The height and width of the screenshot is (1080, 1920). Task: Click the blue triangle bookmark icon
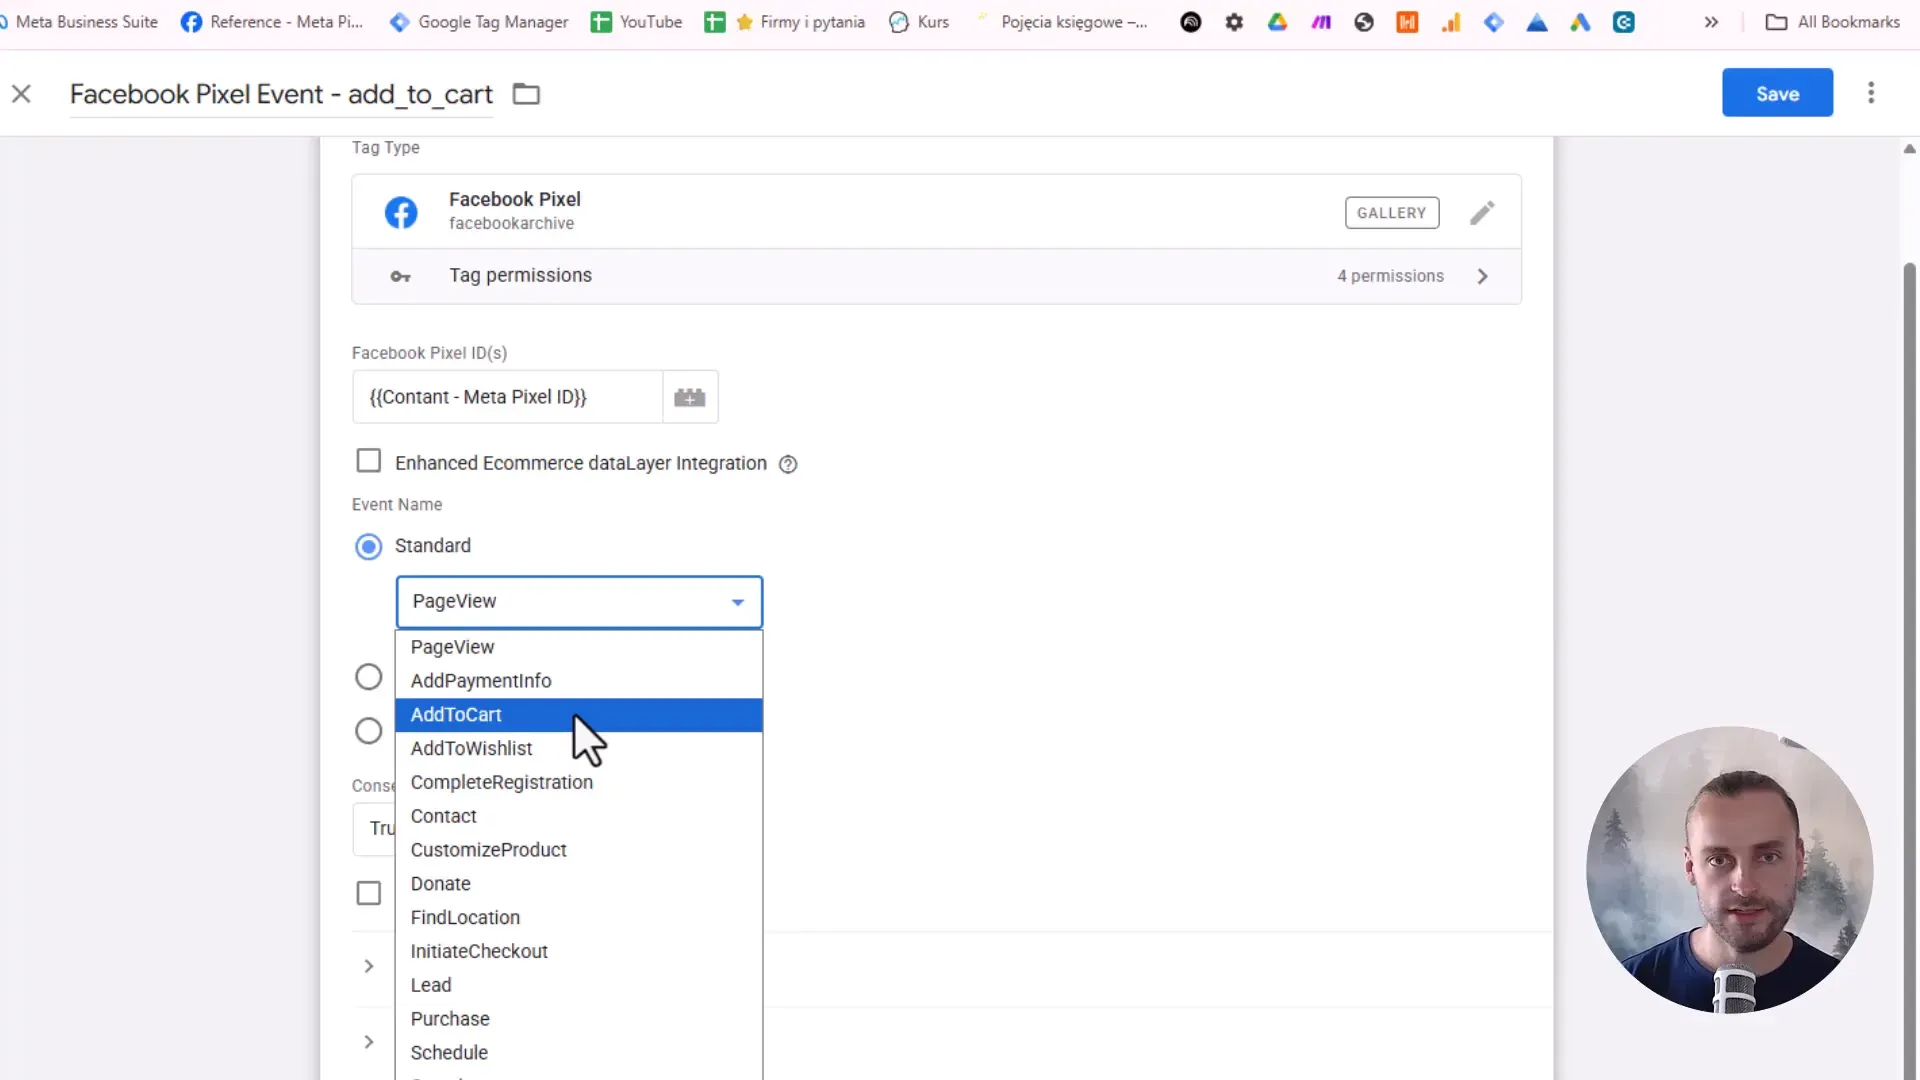pyautogui.click(x=1537, y=22)
